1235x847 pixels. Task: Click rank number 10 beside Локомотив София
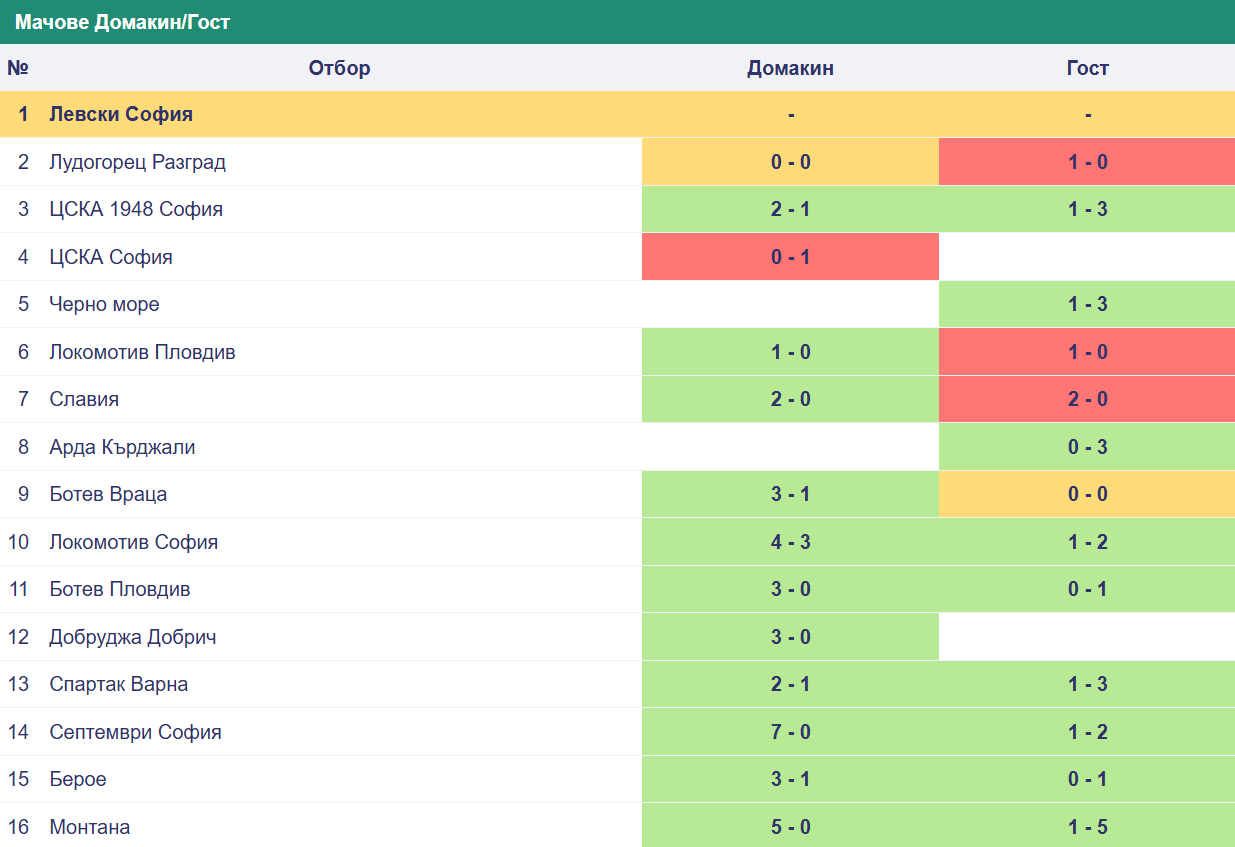tap(19, 542)
